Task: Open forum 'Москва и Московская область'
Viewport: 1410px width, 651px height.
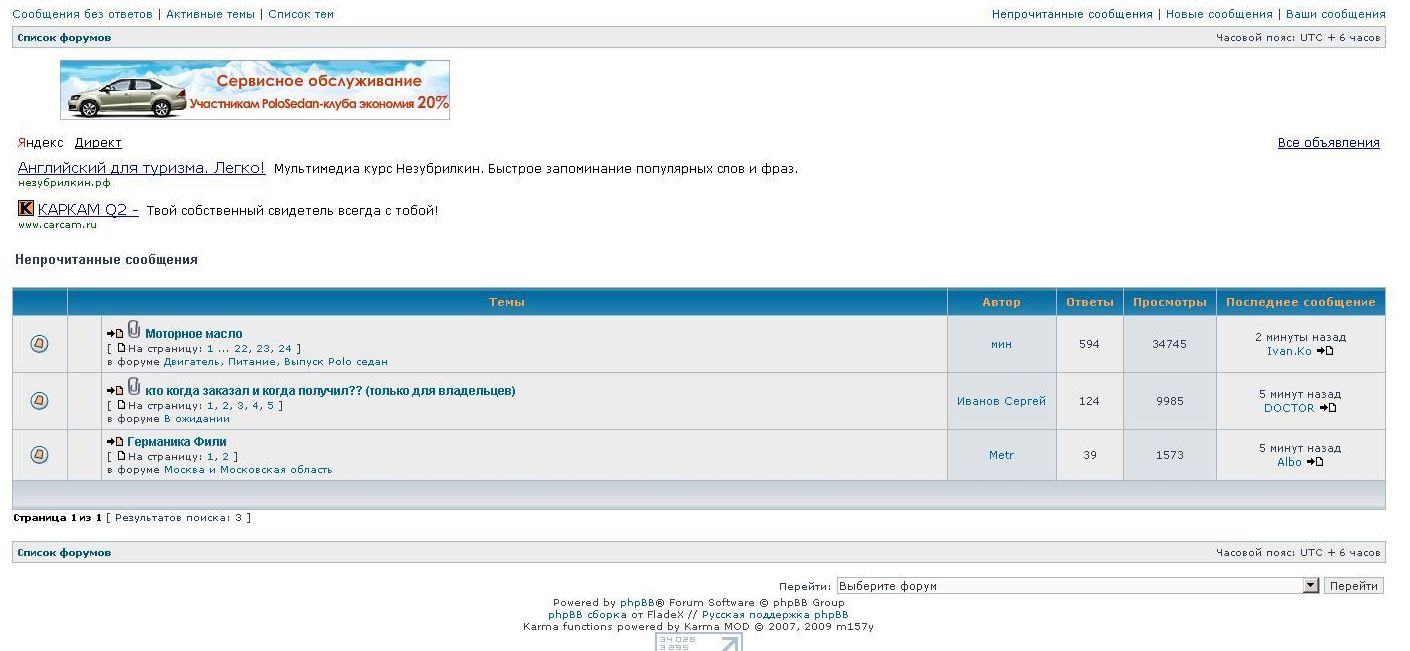Action: 248,470
